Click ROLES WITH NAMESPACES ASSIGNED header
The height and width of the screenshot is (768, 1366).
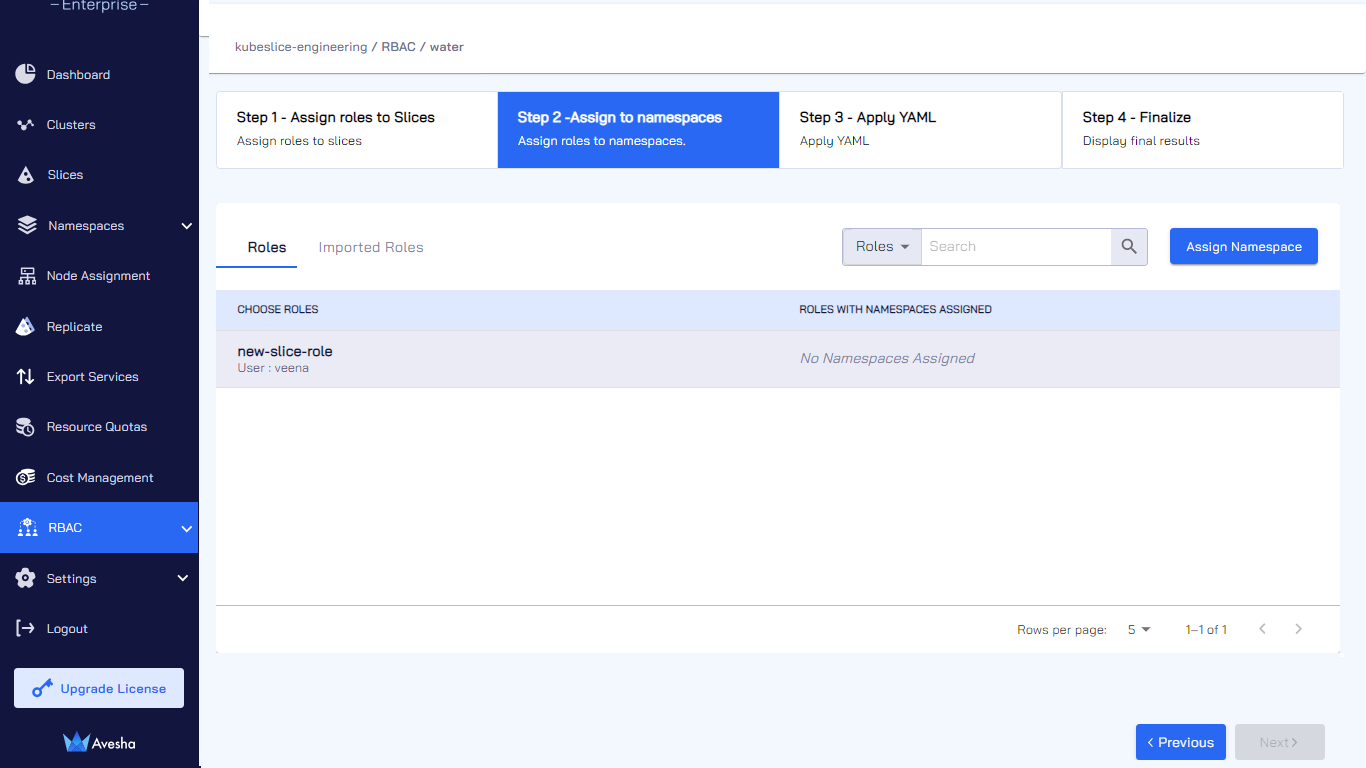(x=896, y=310)
